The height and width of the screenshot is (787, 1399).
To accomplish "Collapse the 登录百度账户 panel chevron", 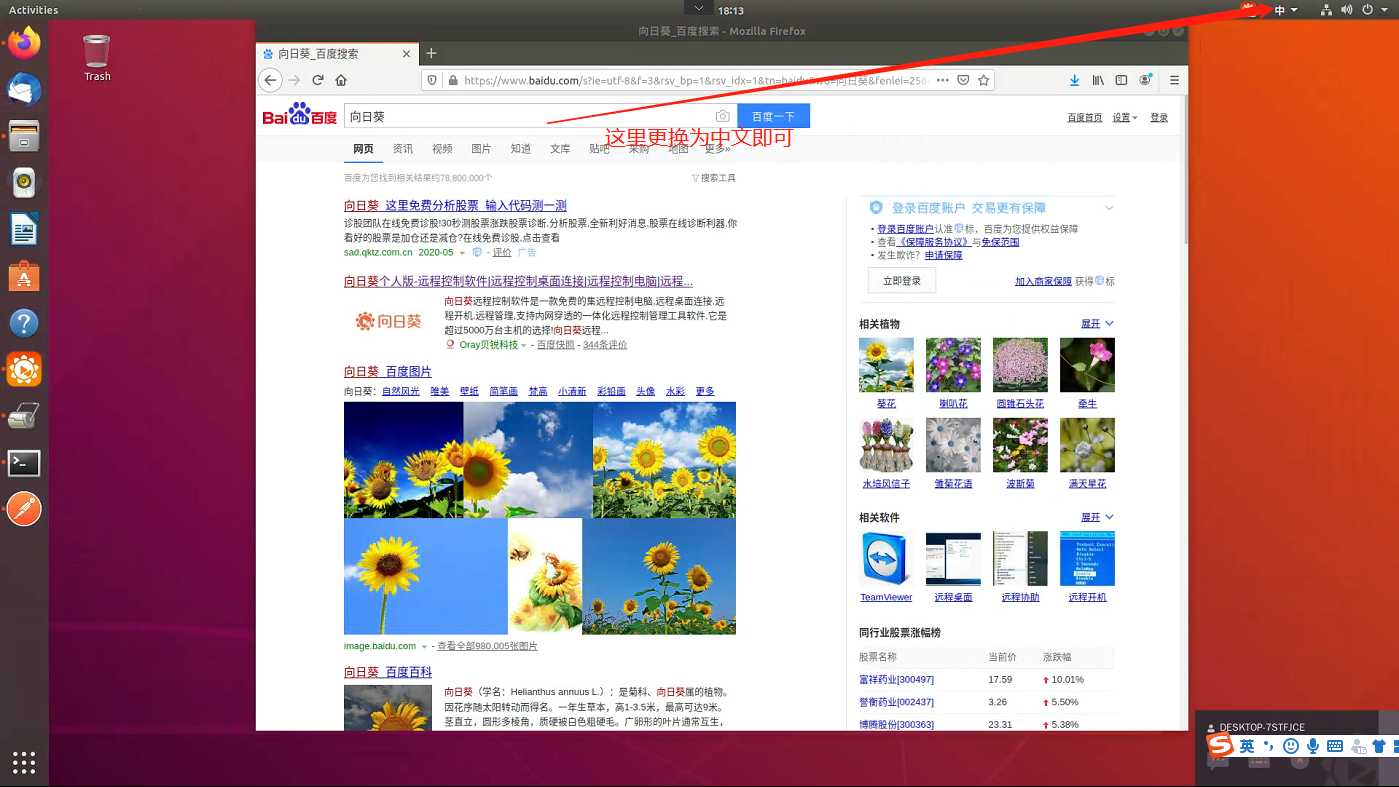I will [1108, 208].
